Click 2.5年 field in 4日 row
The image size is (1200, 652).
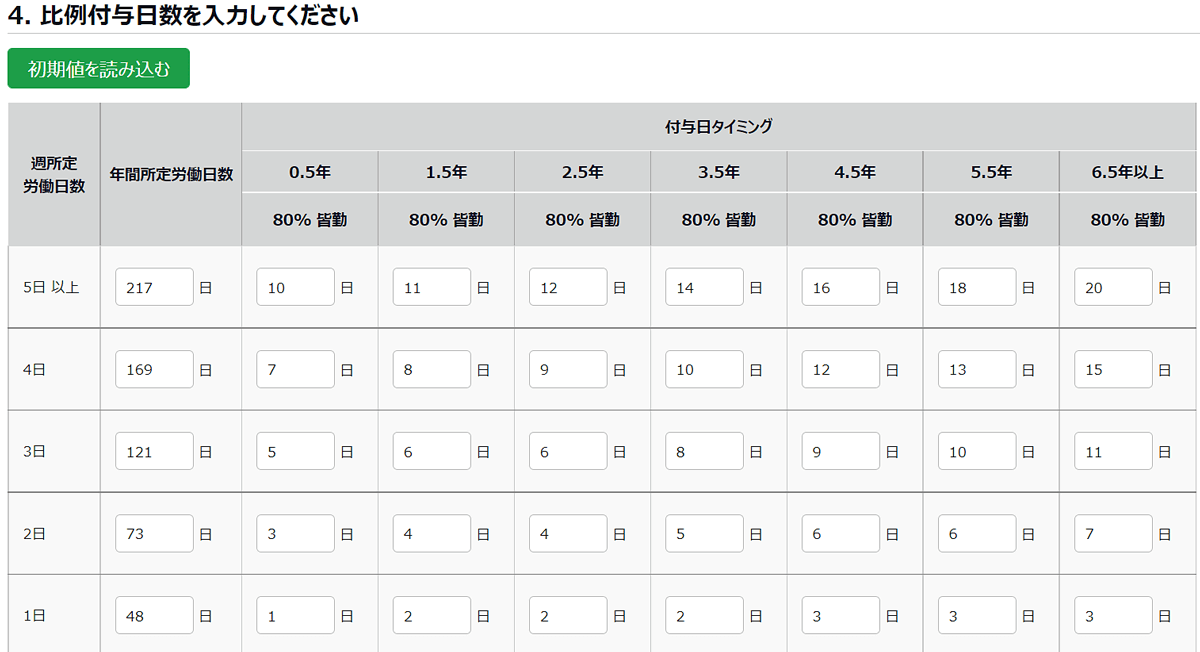tap(568, 369)
